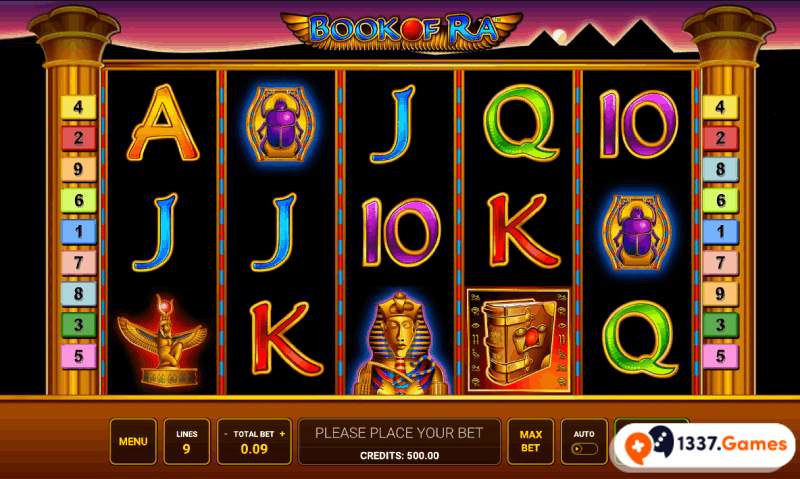Screen dimensions: 800x479
Task: Click the scarab symbol on the fifth reel
Action: (637, 232)
